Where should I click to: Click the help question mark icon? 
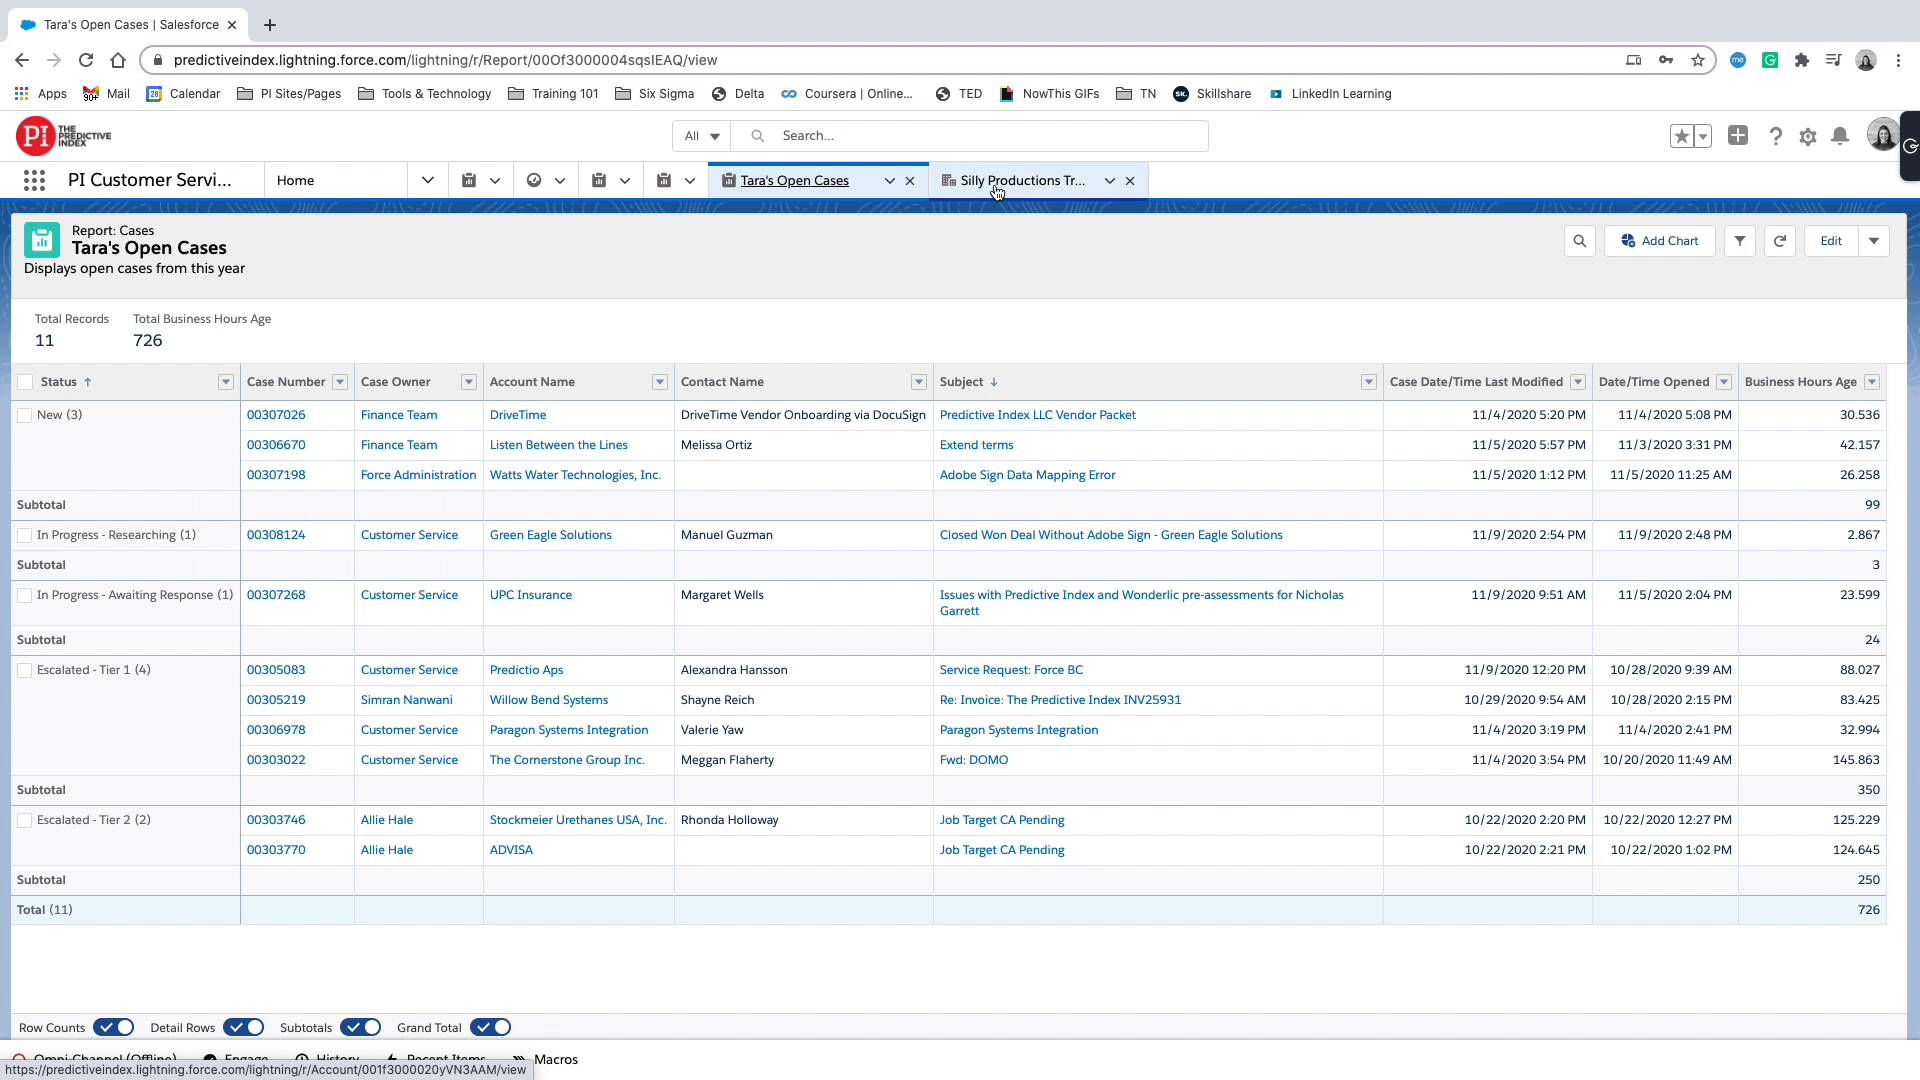(1776, 136)
